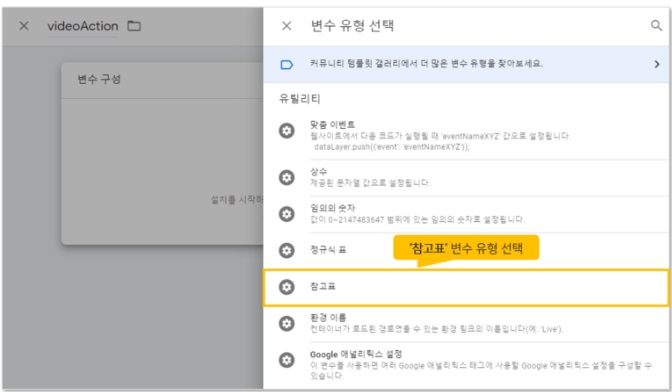The image size is (672, 392).
Task: Select the 임의의 숫자 variable type
Action: [x=466, y=214]
